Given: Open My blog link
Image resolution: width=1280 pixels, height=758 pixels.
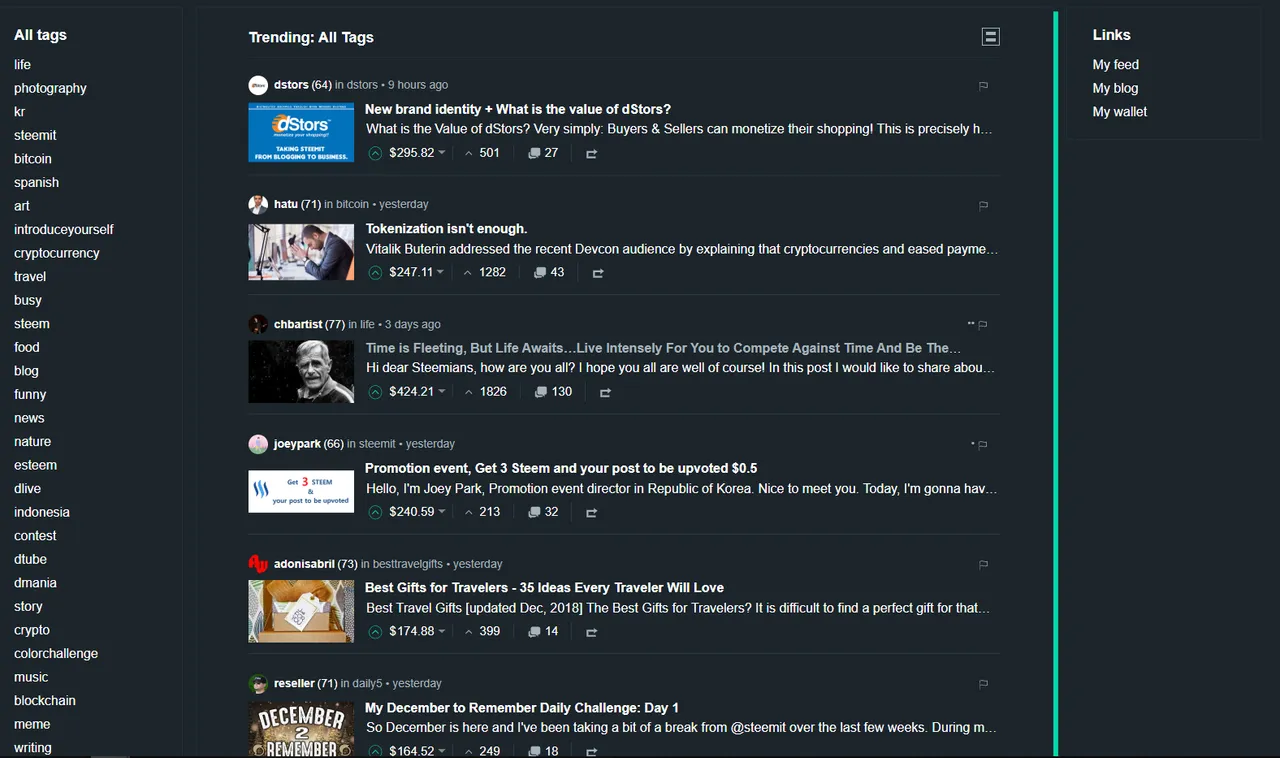Looking at the screenshot, I should click(1115, 88).
